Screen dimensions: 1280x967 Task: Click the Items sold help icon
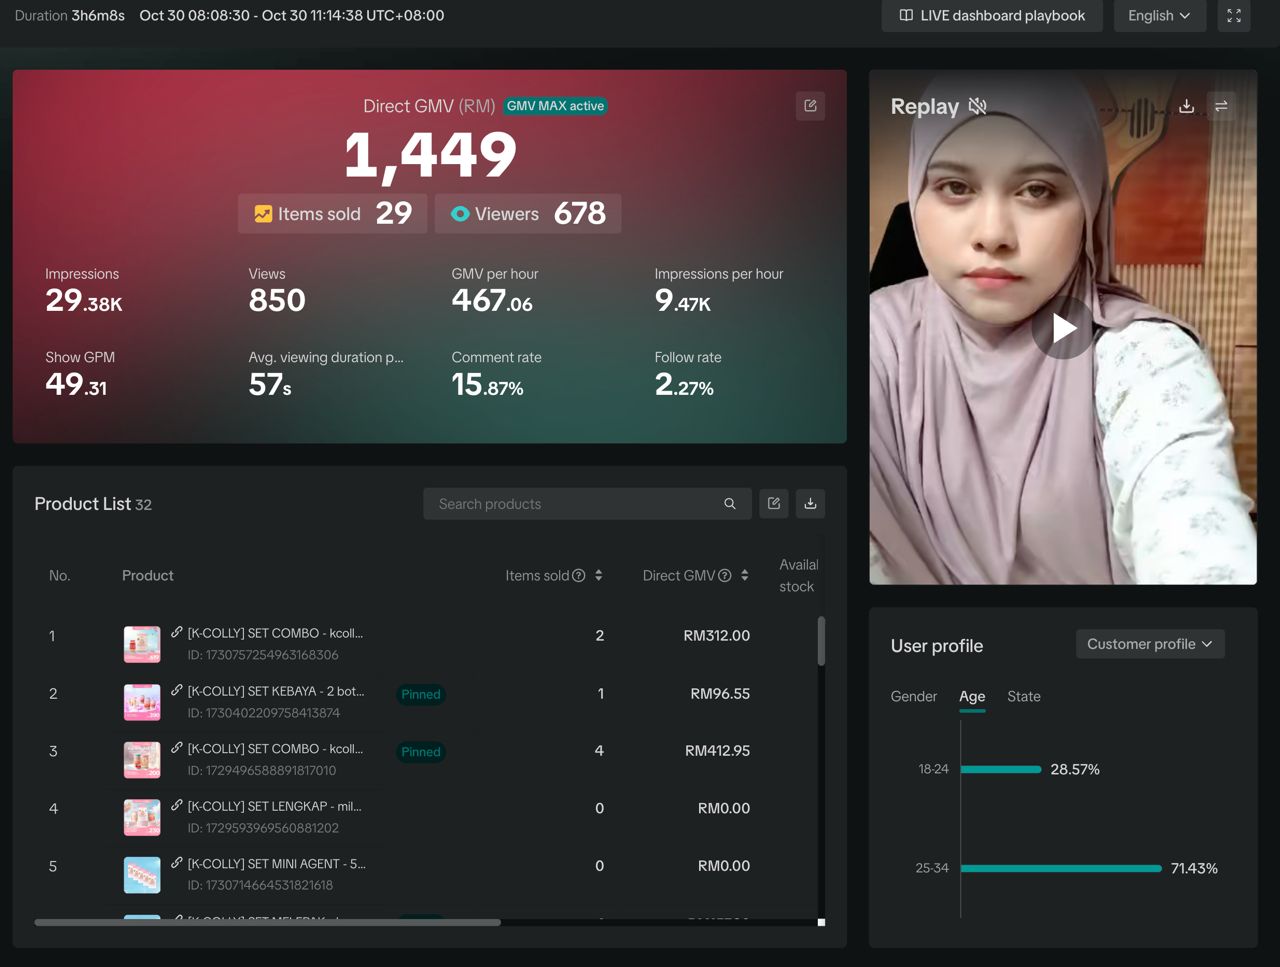578,576
